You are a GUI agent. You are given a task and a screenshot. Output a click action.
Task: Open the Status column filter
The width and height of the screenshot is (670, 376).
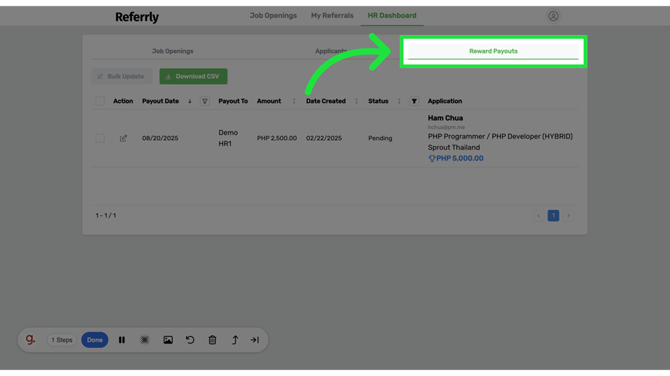click(x=414, y=101)
